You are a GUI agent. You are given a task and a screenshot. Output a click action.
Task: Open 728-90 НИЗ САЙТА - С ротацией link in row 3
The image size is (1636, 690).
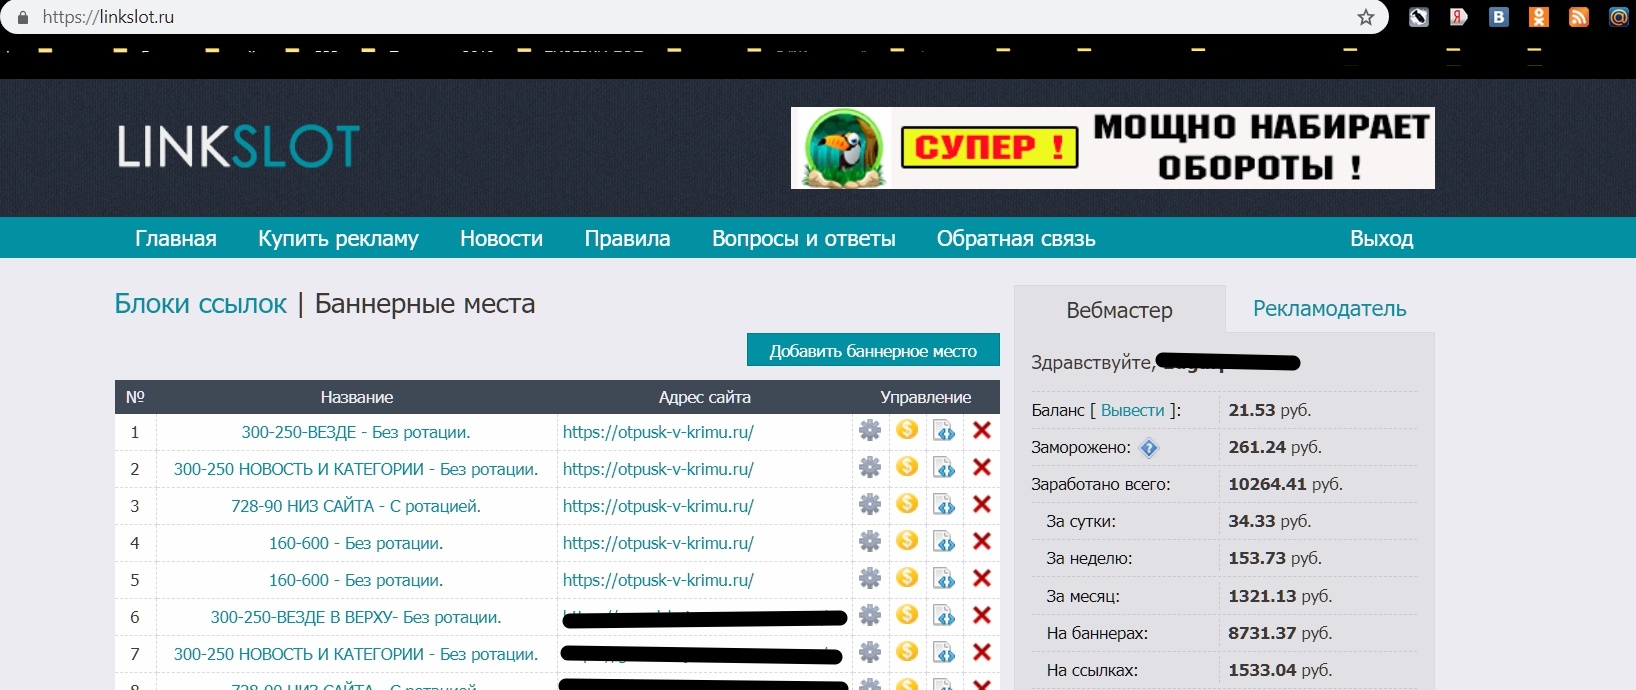click(356, 506)
